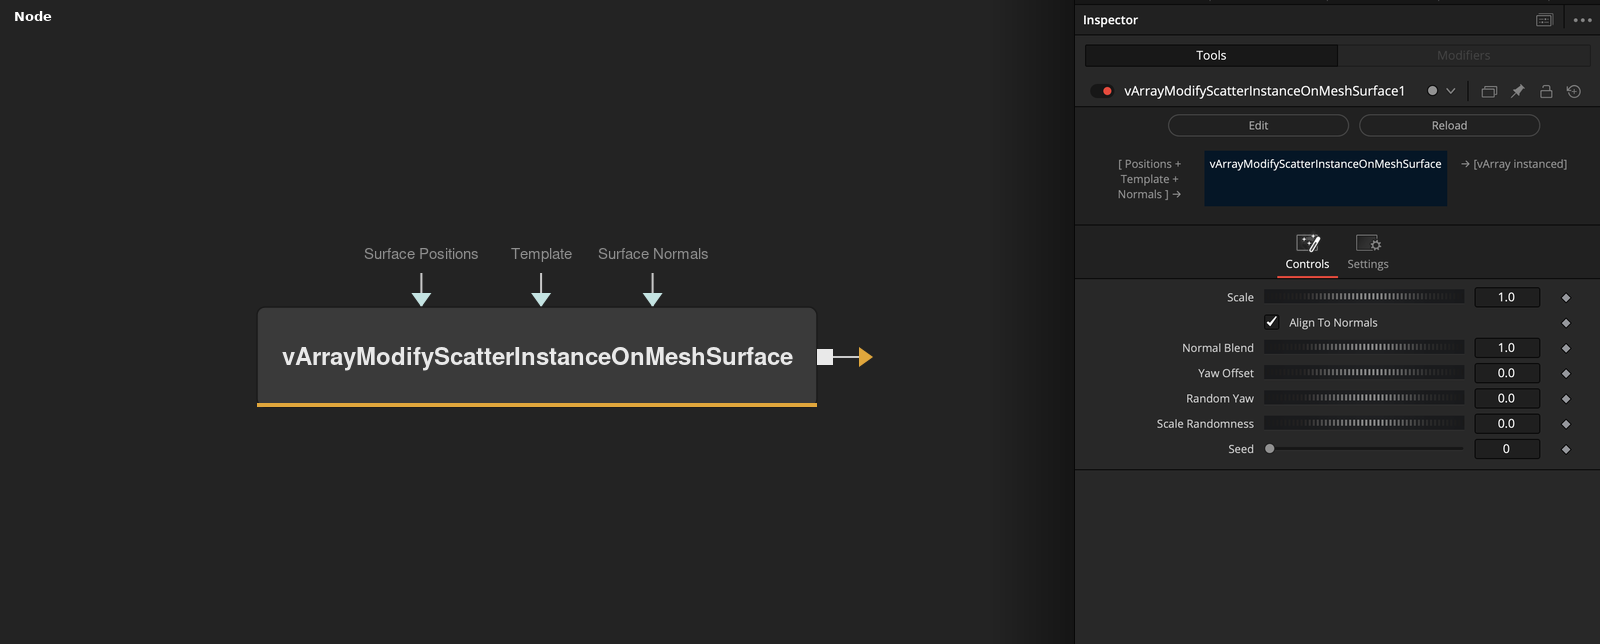Toggle the node enable switch in Inspector
This screenshot has width=1600, height=644.
click(1103, 91)
